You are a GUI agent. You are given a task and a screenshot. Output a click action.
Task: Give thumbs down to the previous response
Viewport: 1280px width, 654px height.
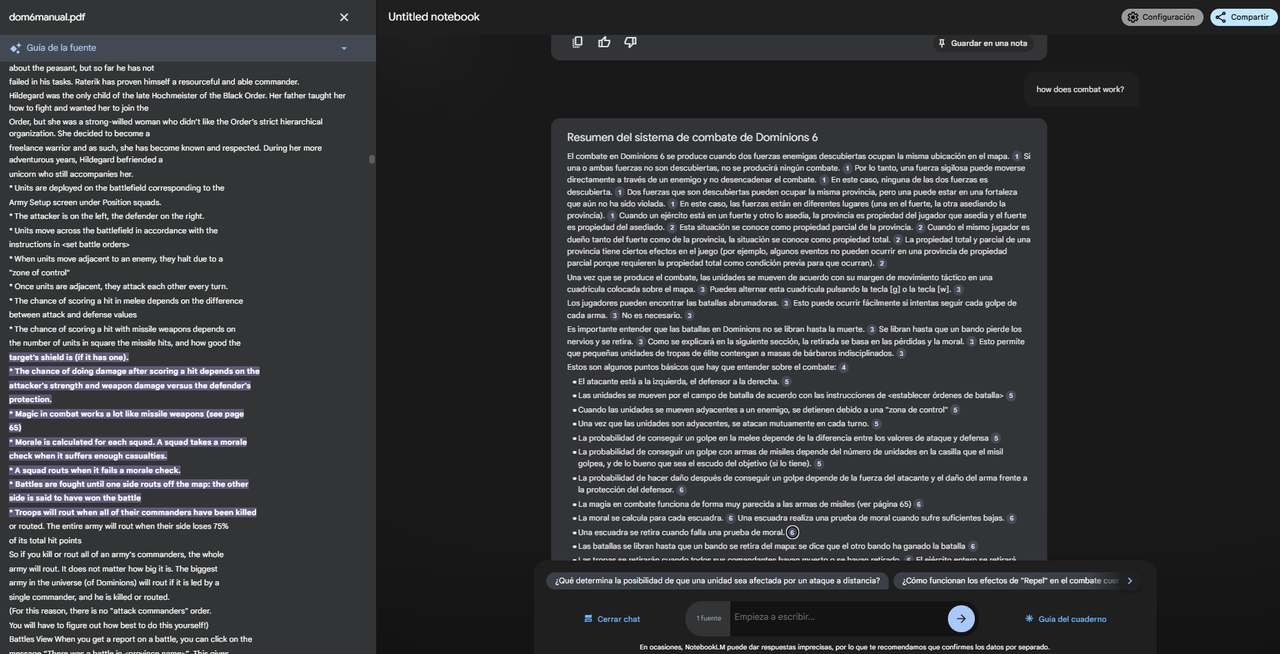(630, 42)
